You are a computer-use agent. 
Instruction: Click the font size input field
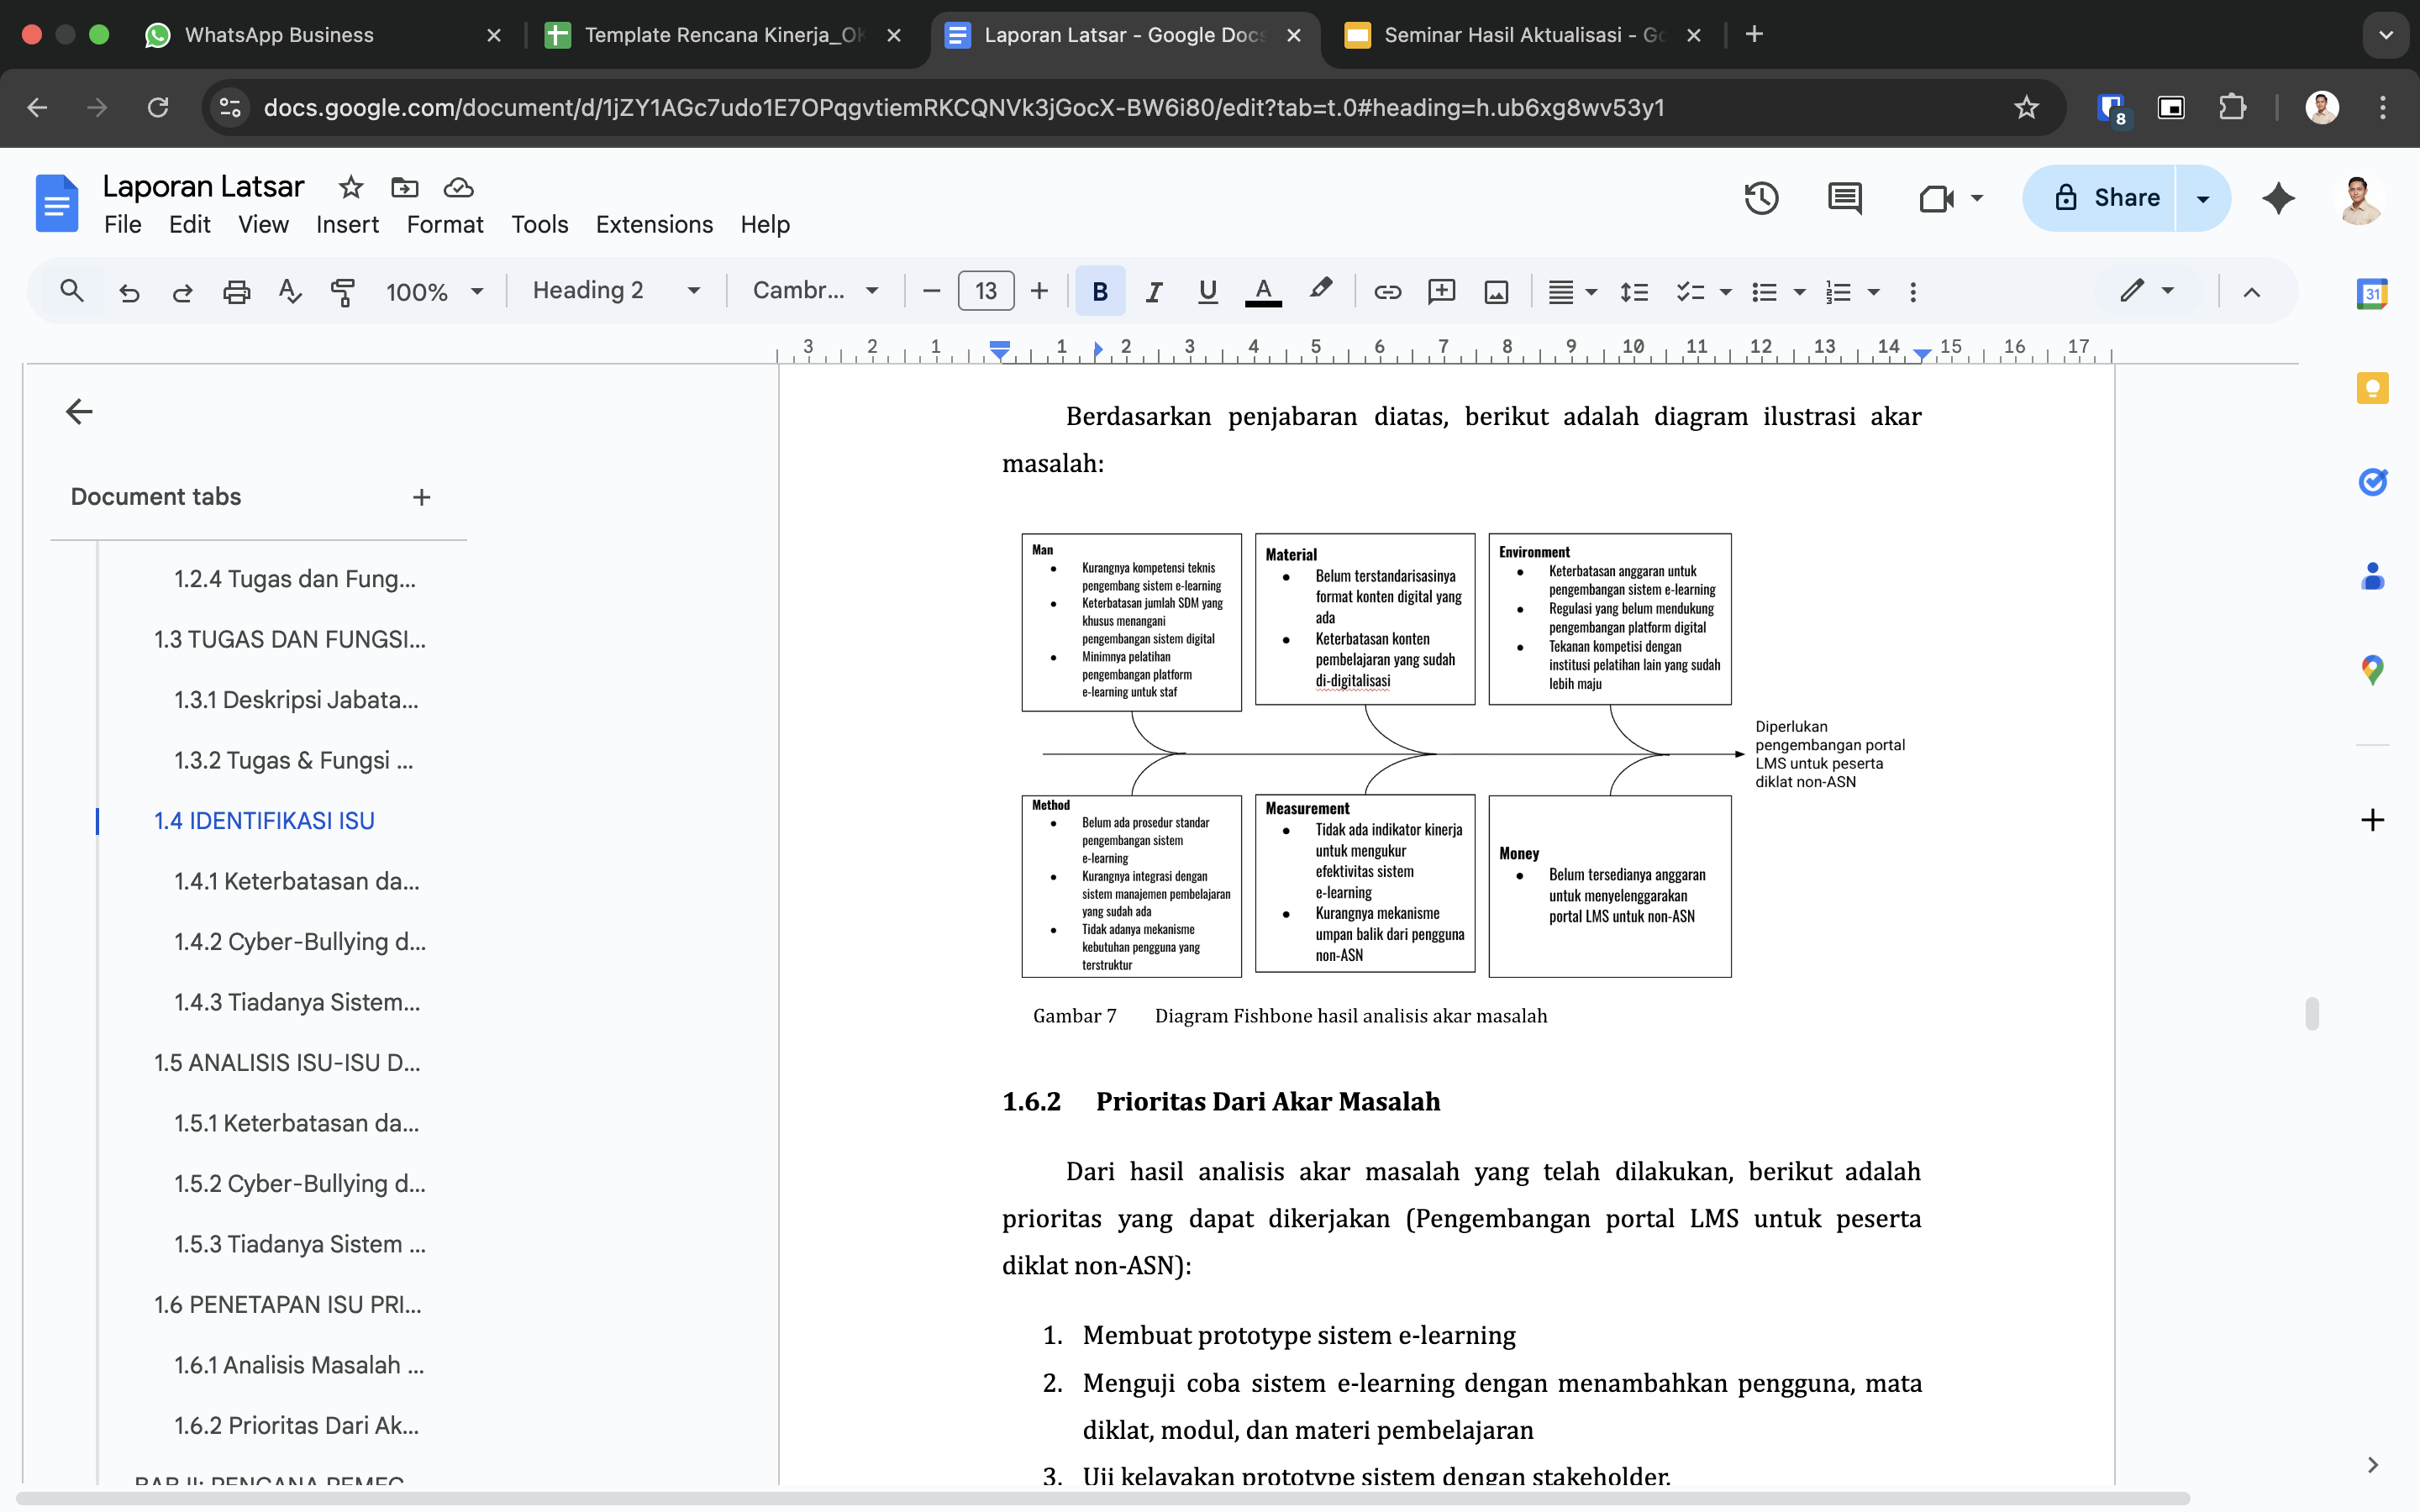point(985,291)
